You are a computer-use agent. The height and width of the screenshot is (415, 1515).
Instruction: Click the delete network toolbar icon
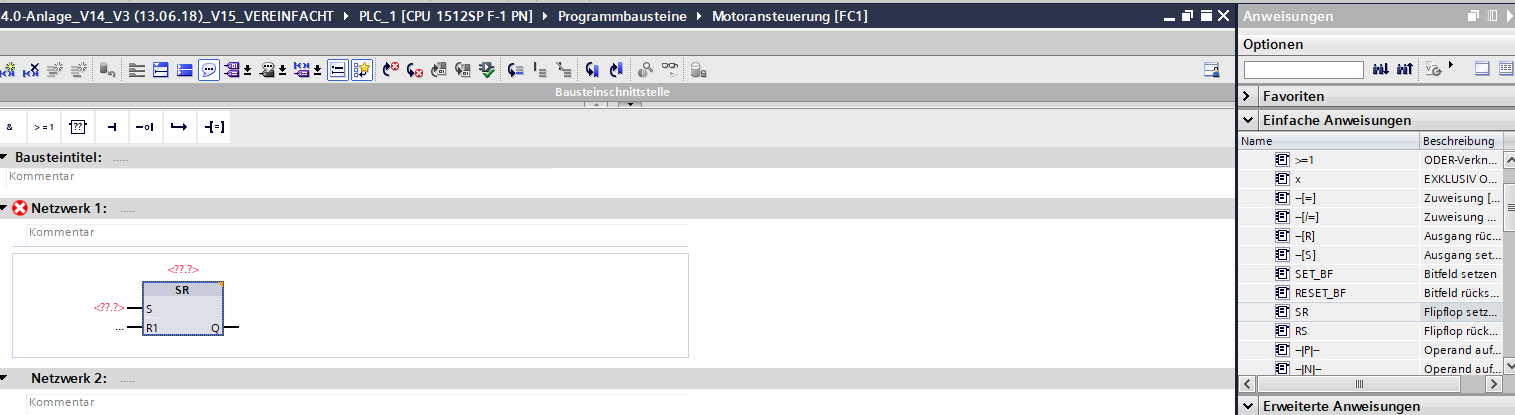(32, 70)
